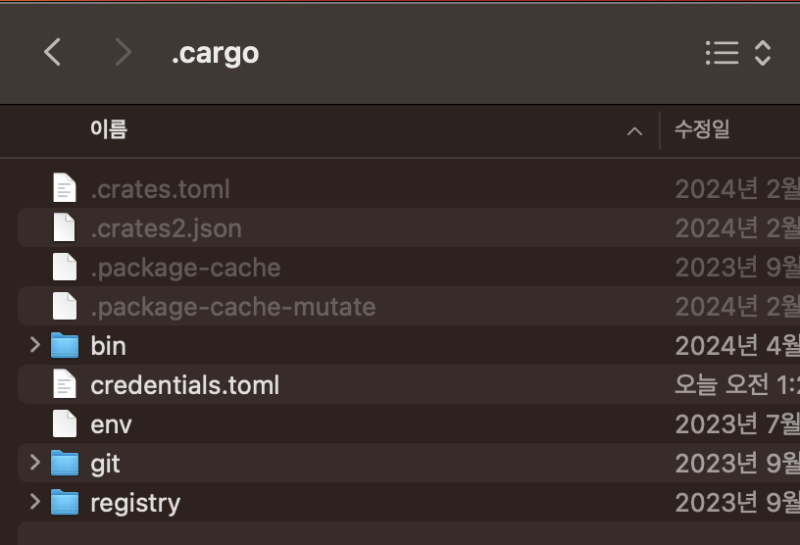This screenshot has height=545, width=800.
Task: Expand the registry folder disclosure arrow
Action: point(35,502)
